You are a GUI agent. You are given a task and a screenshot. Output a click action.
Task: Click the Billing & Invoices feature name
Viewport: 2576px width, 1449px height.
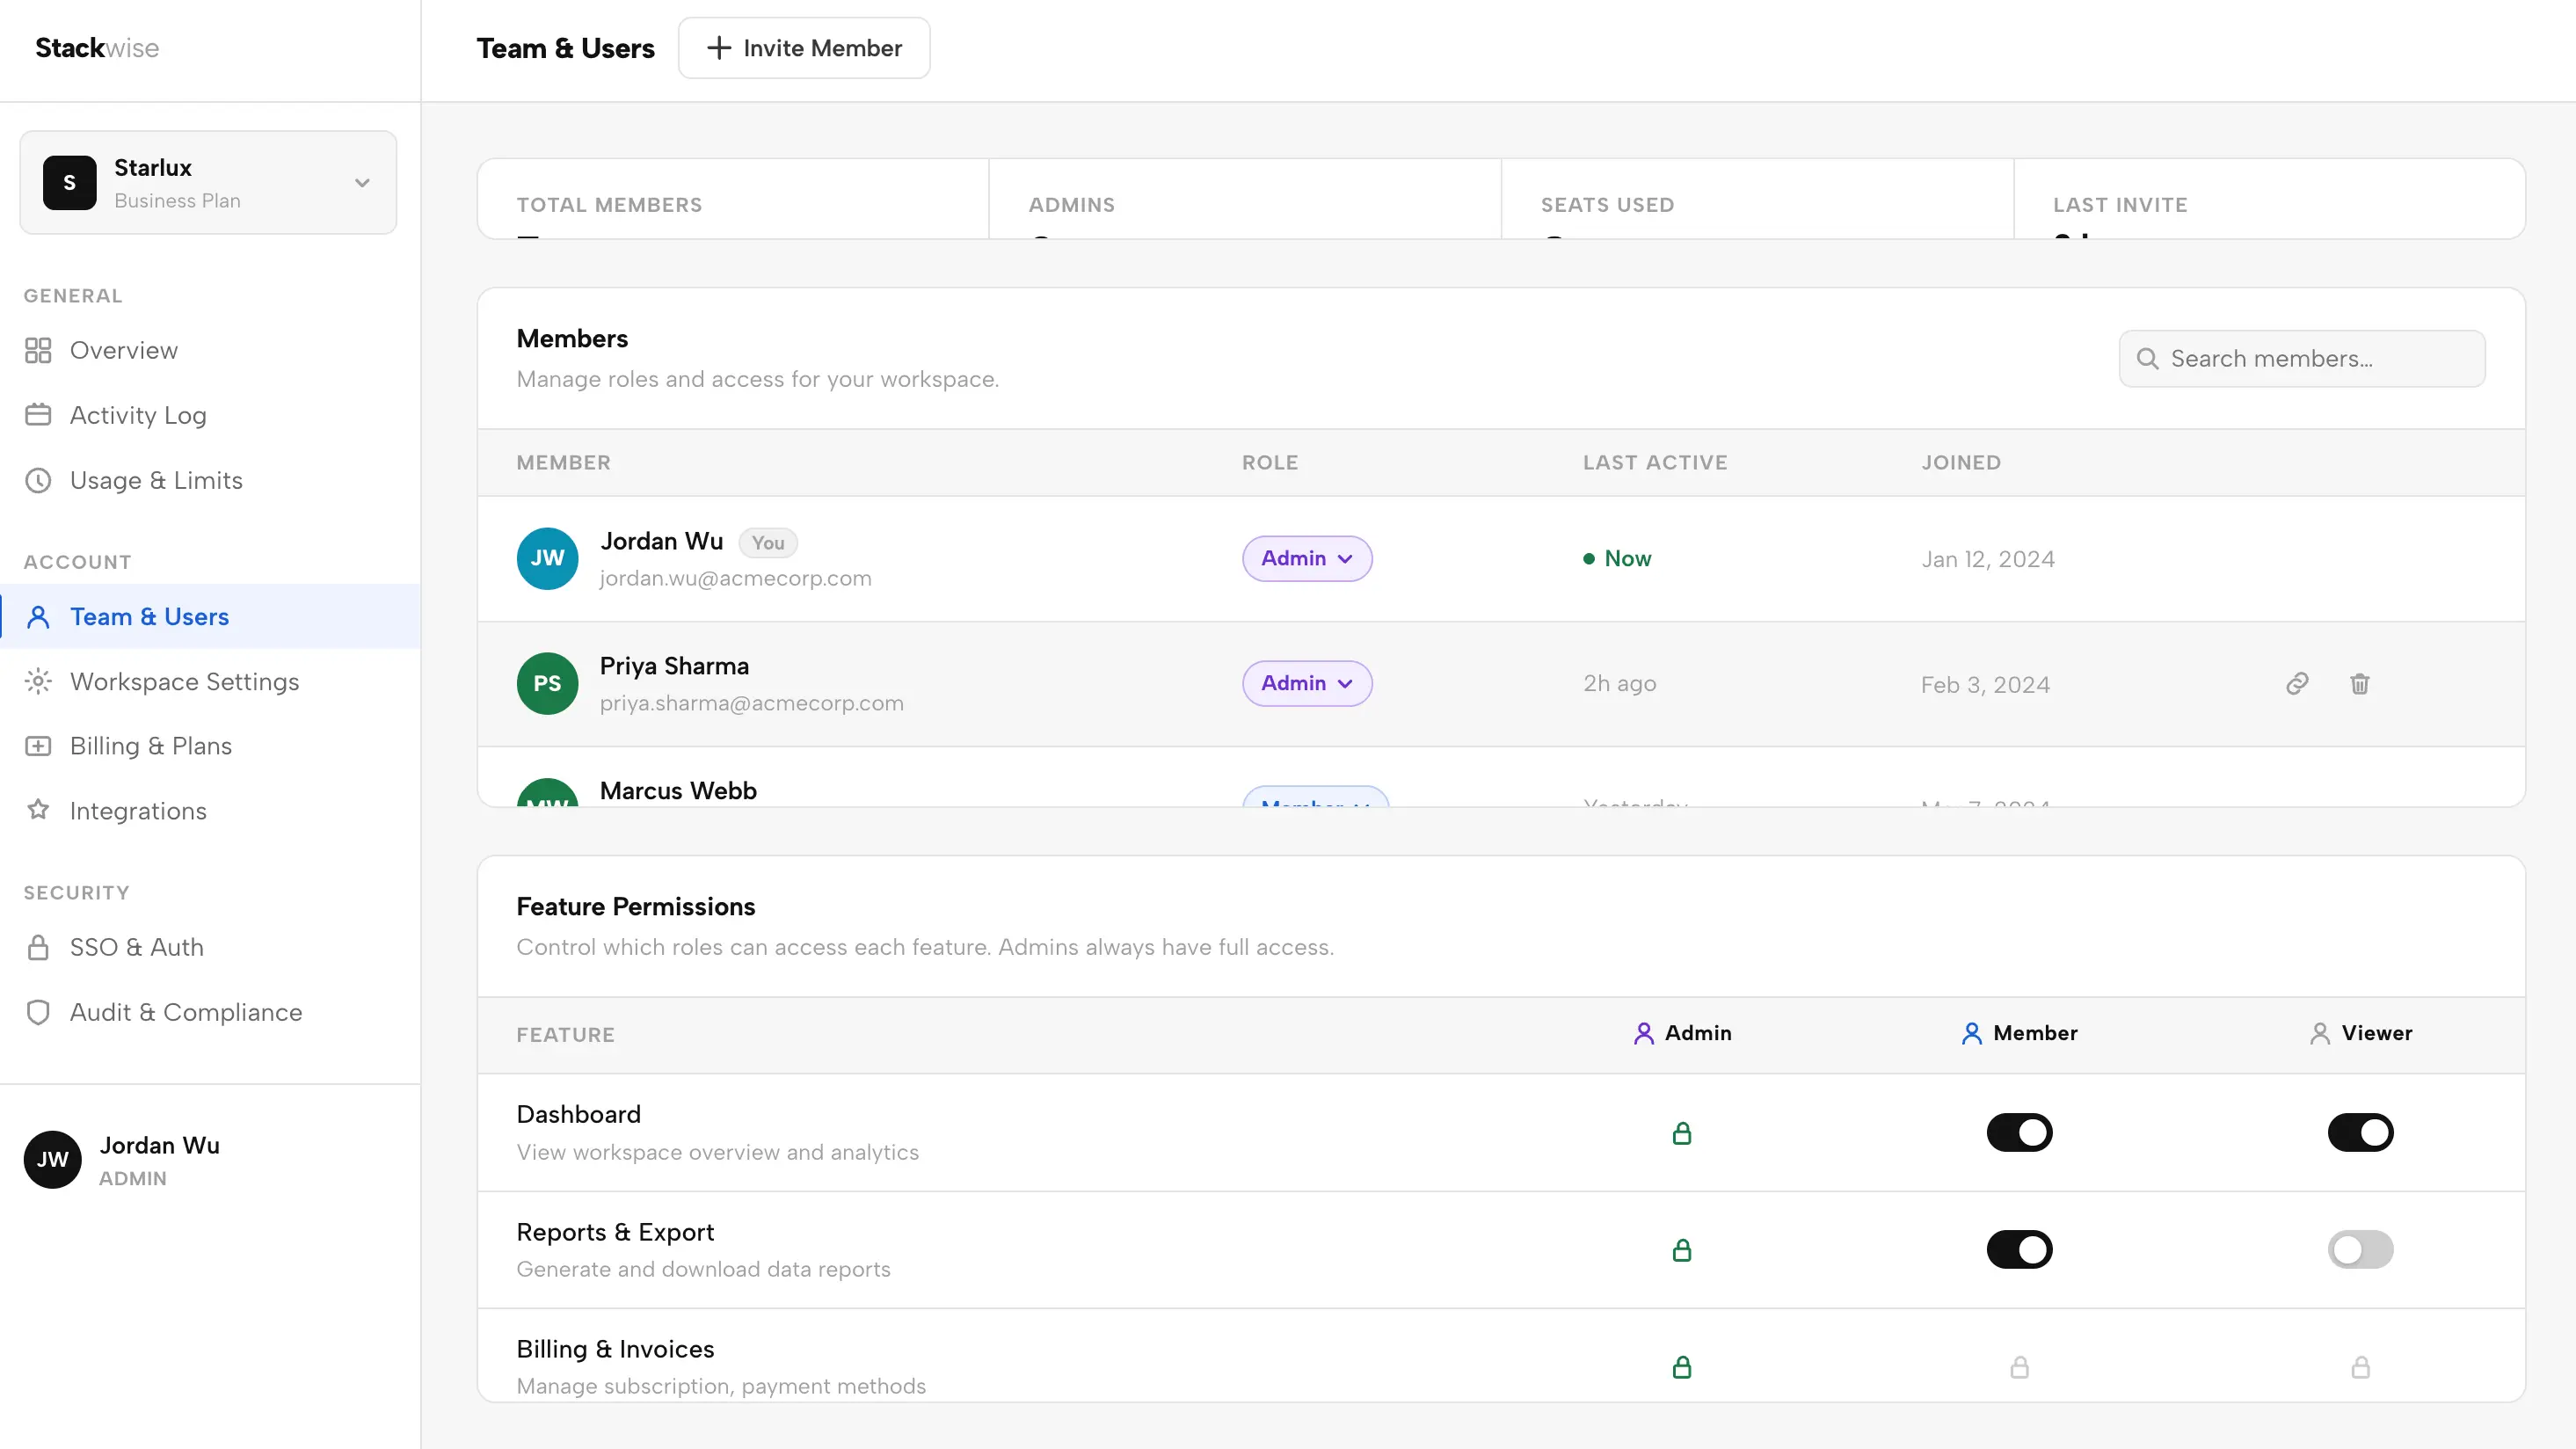pos(615,1349)
